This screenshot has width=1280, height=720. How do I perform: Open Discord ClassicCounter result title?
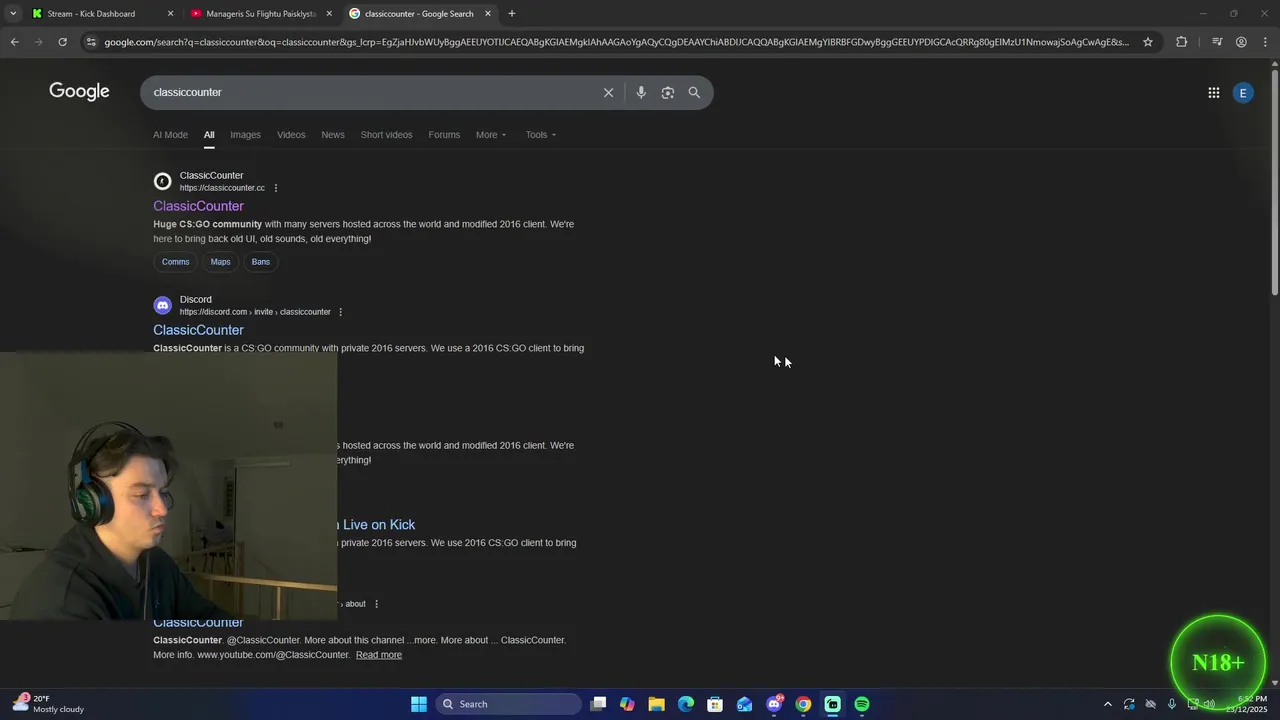(198, 330)
